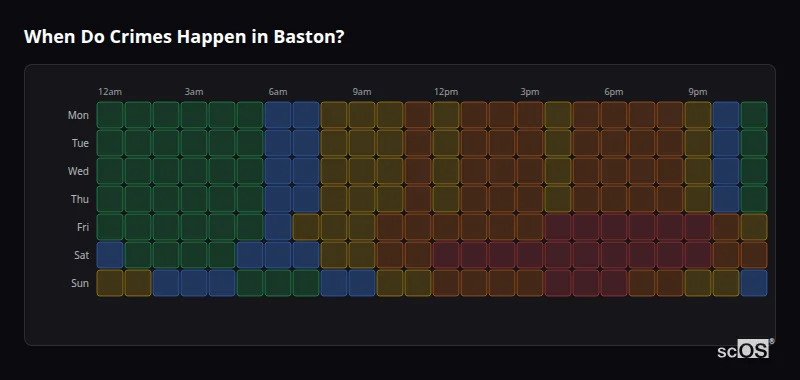Click the Sunday 9am blue cell
The image size is (800, 380).
click(362, 283)
